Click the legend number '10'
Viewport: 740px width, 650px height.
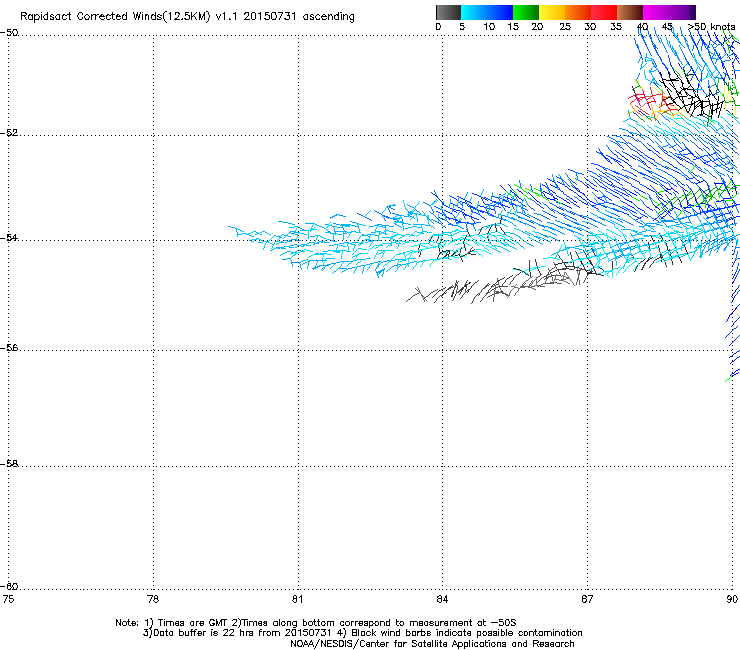pos(489,27)
